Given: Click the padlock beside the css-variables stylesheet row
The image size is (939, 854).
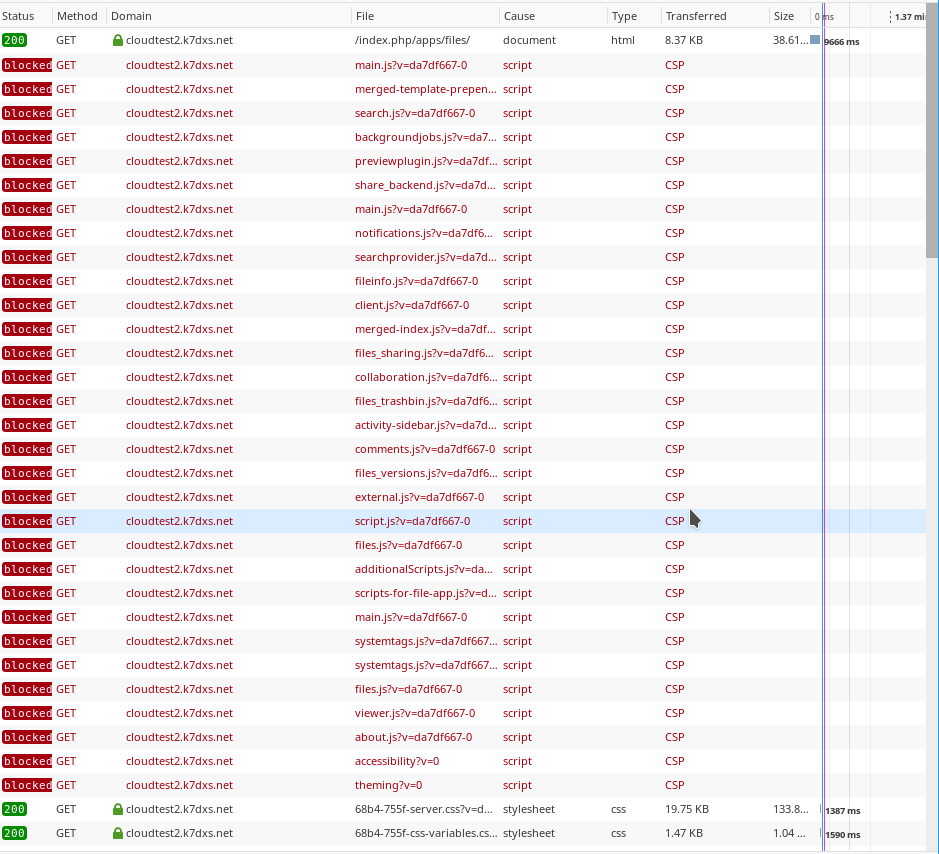Looking at the screenshot, I should [119, 833].
